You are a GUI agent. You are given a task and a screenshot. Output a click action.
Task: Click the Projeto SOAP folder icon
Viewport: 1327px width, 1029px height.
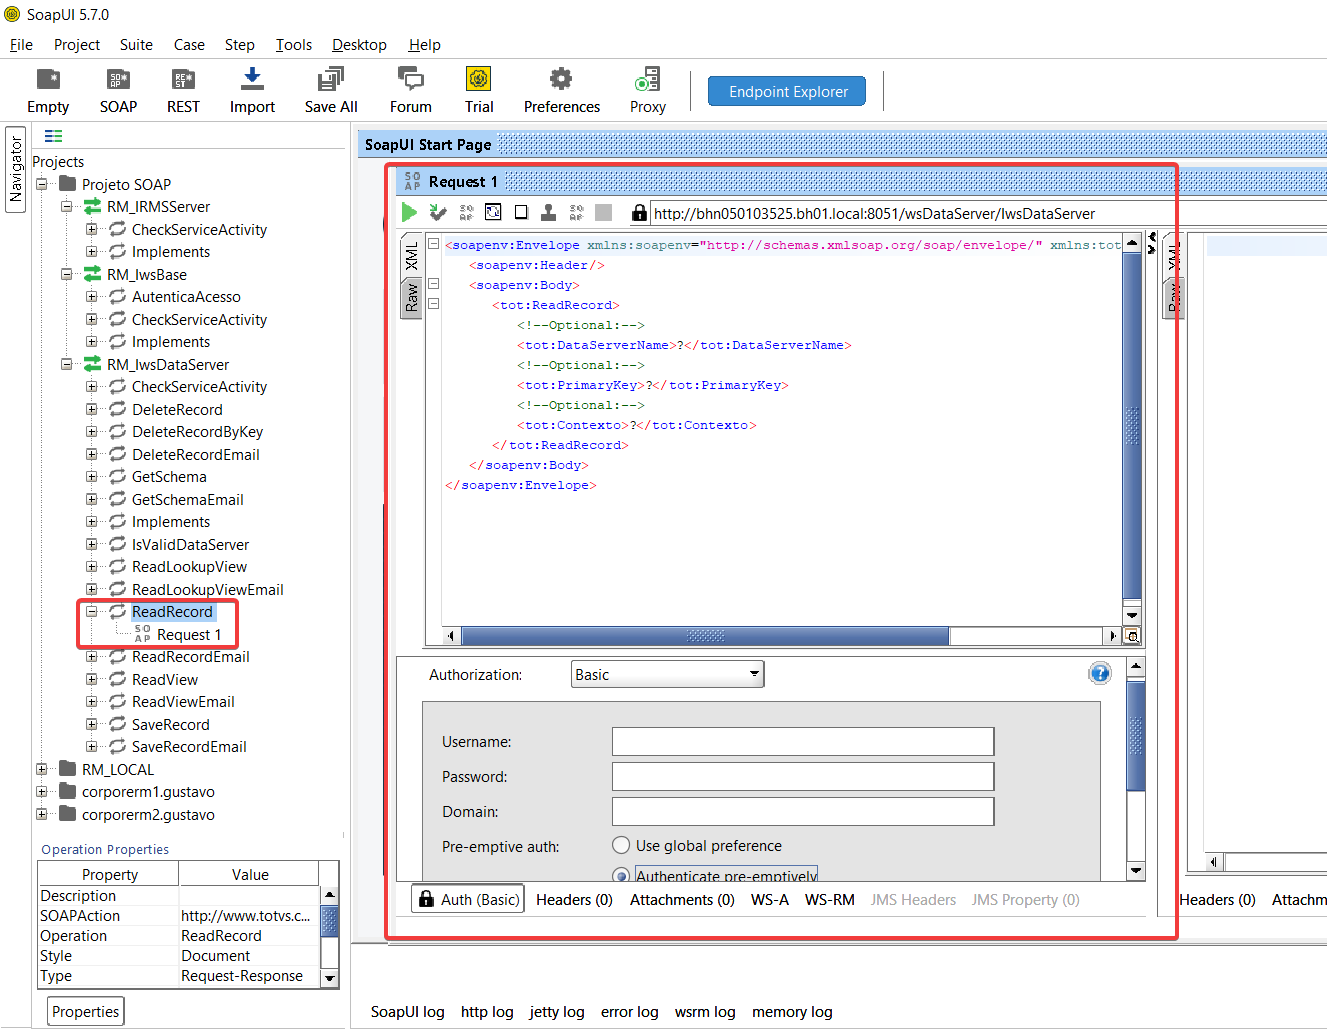[x=68, y=183]
